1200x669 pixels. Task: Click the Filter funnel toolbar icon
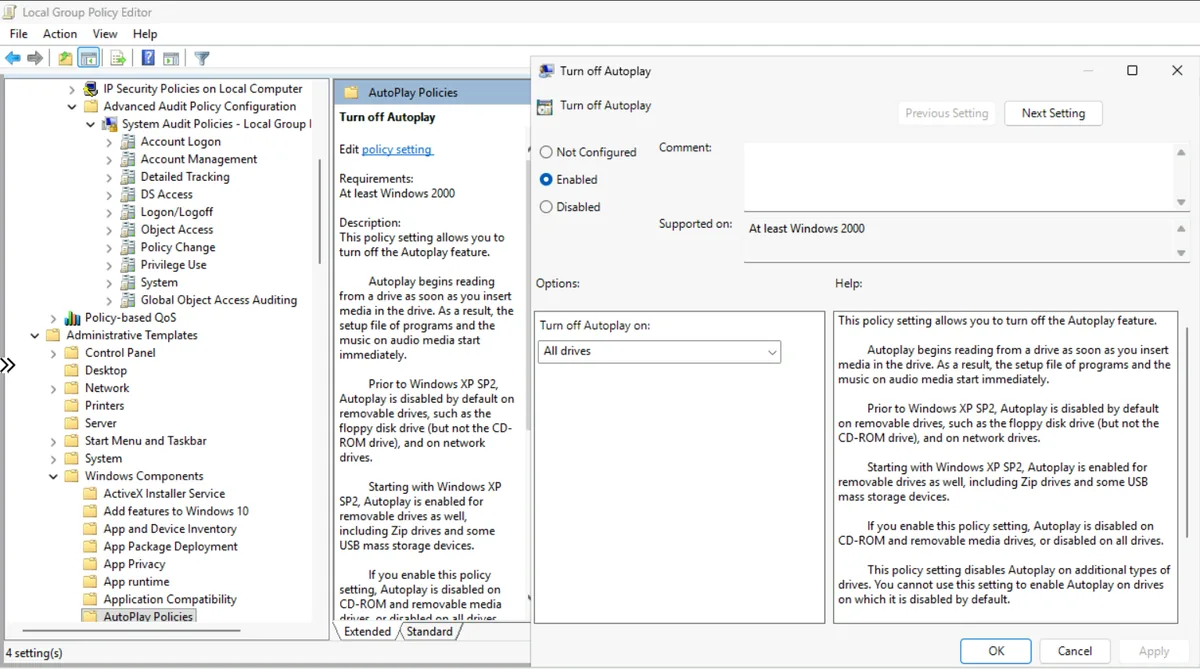201,58
